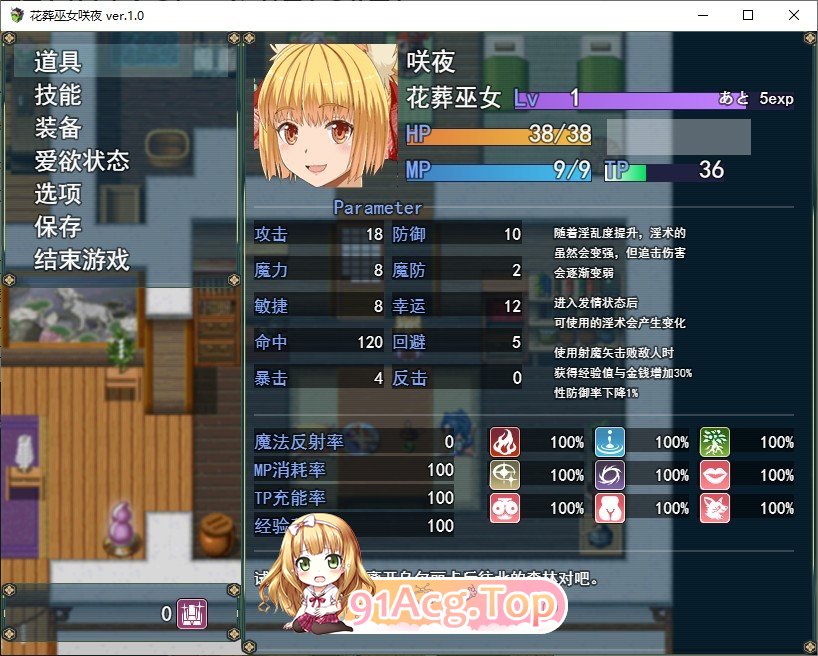Image resolution: width=818 pixels, height=656 pixels.
Task: Click the pink fox face icon
Action: pyautogui.click(x=715, y=508)
